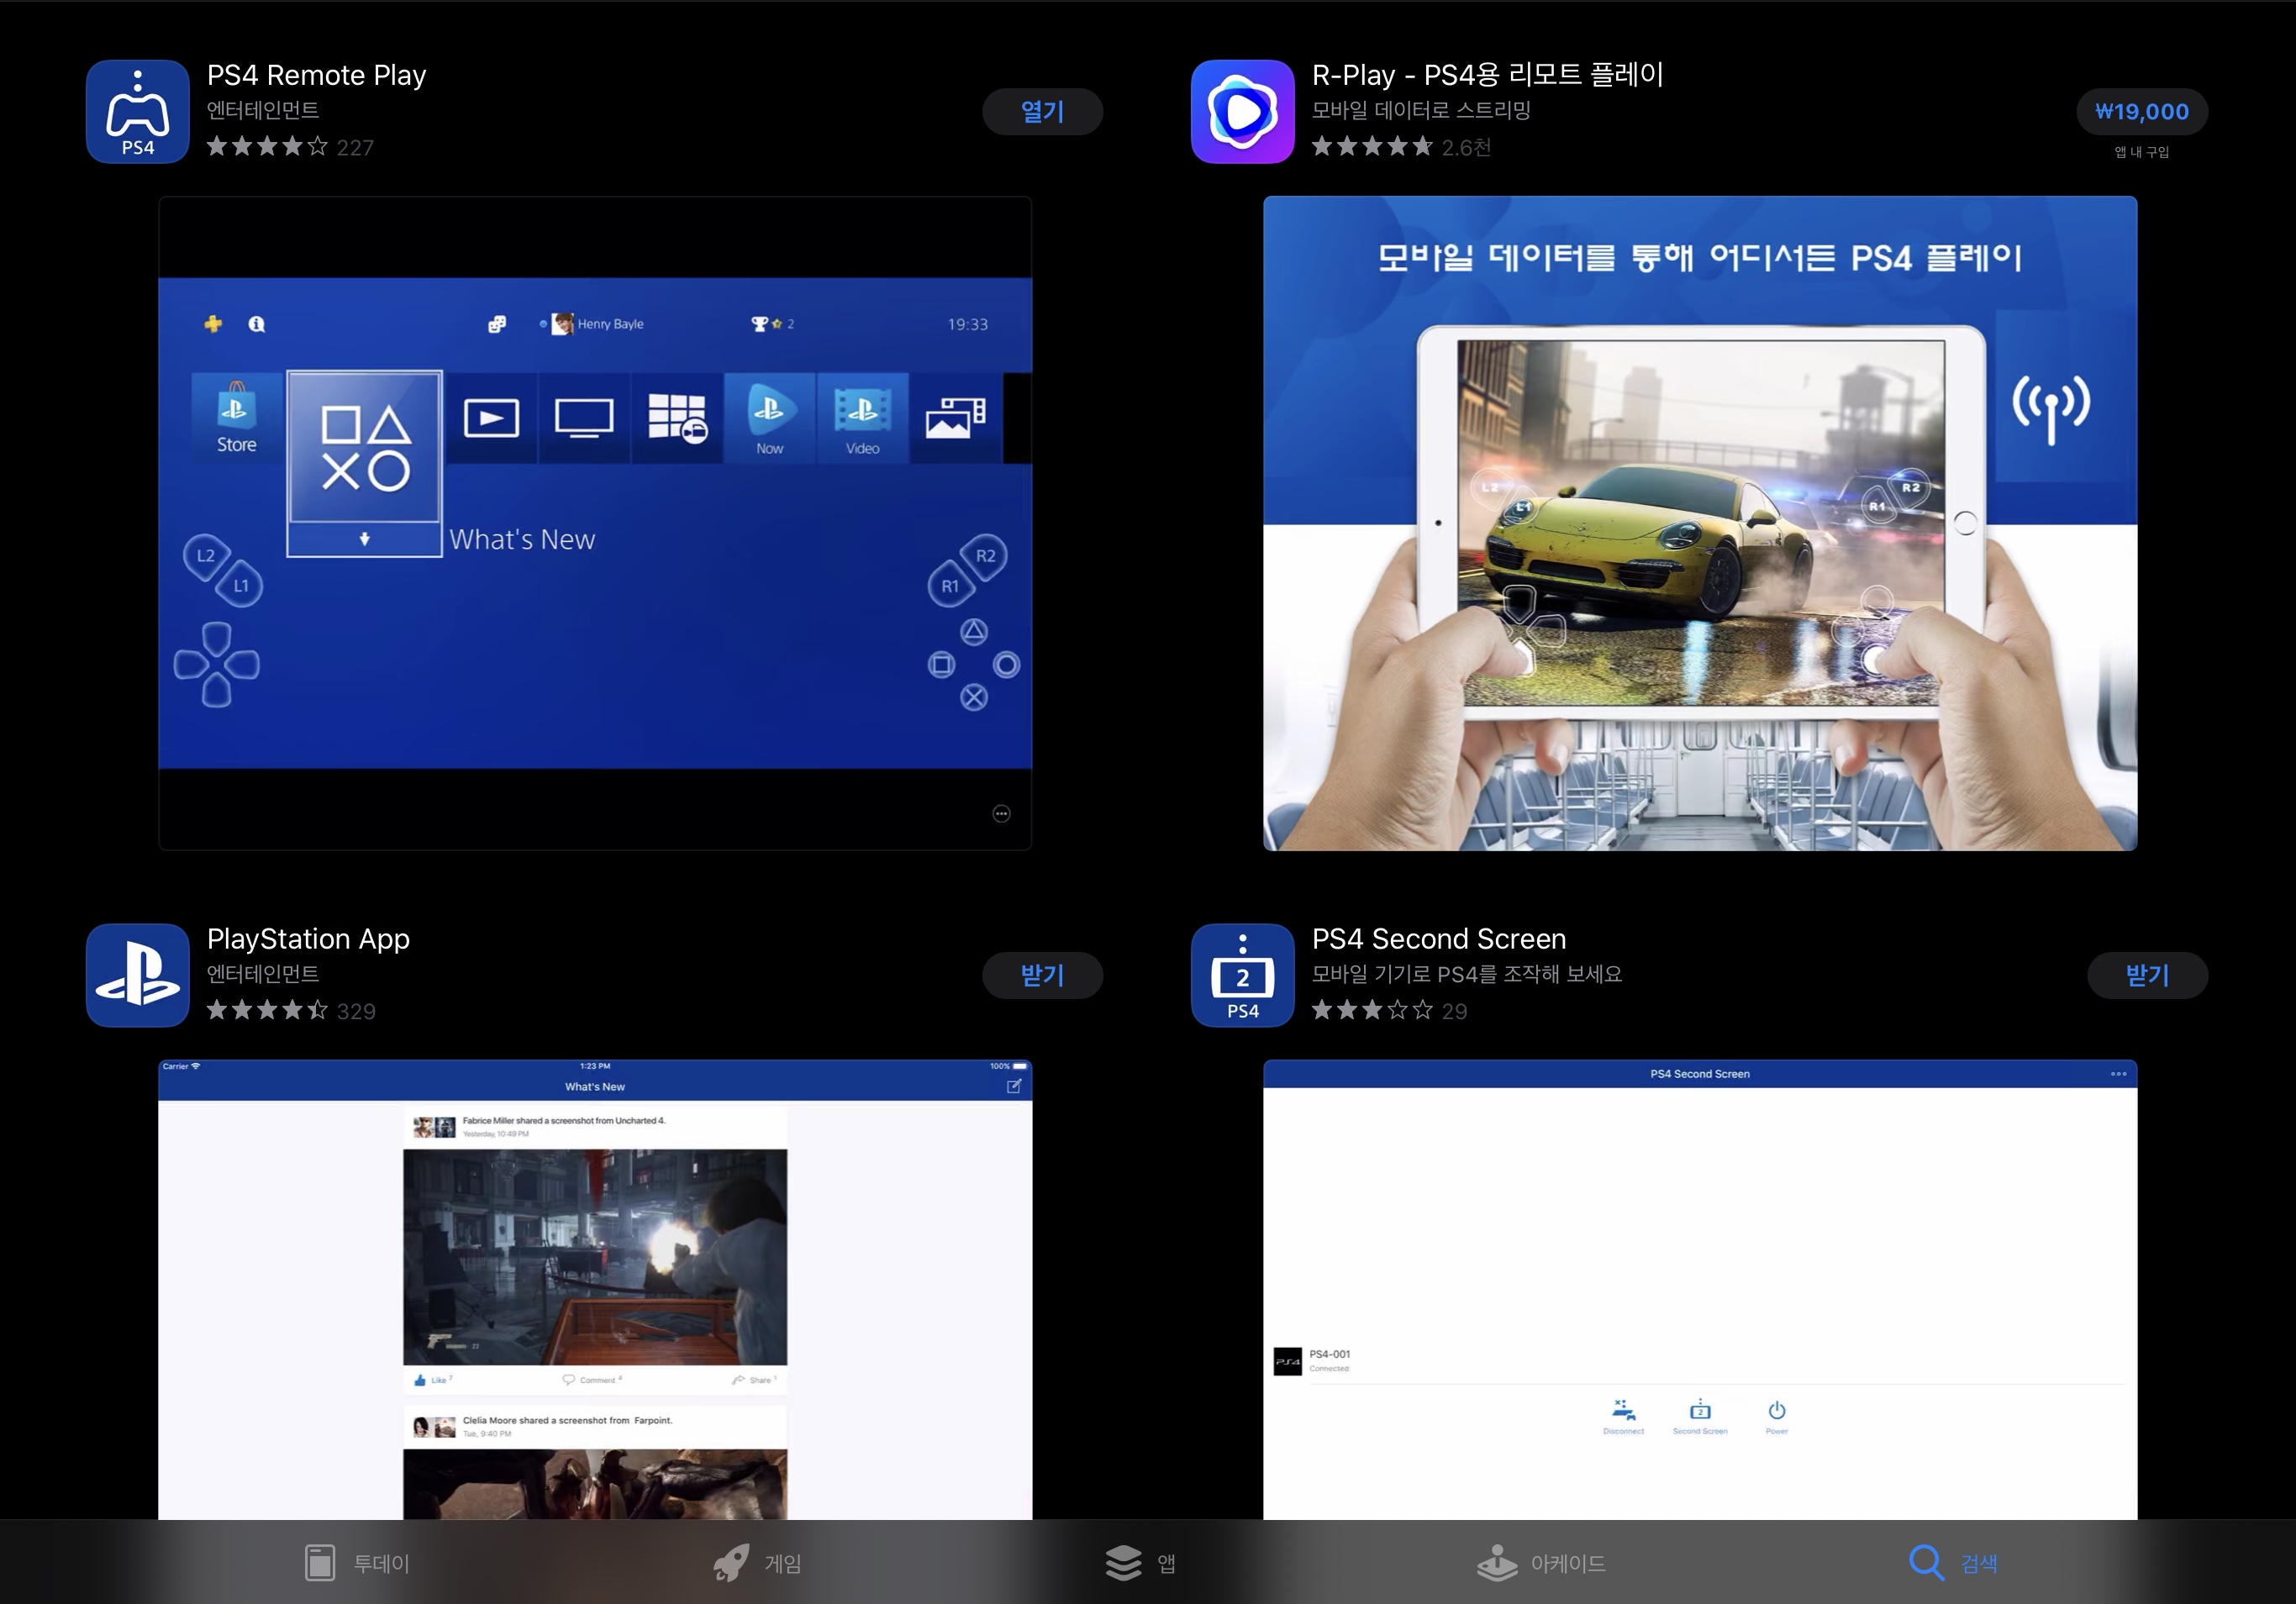
Task: Open the R-Play - PS4용 리모트 플레이 title
Action: coord(1487,75)
